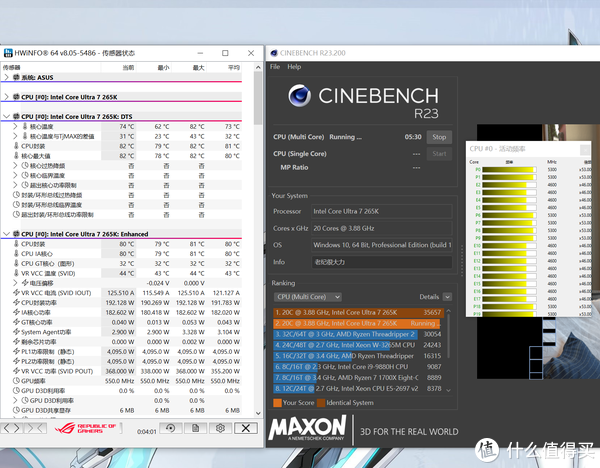Open the File menu in Cinebench
The width and height of the screenshot is (600, 468).
pos(275,67)
